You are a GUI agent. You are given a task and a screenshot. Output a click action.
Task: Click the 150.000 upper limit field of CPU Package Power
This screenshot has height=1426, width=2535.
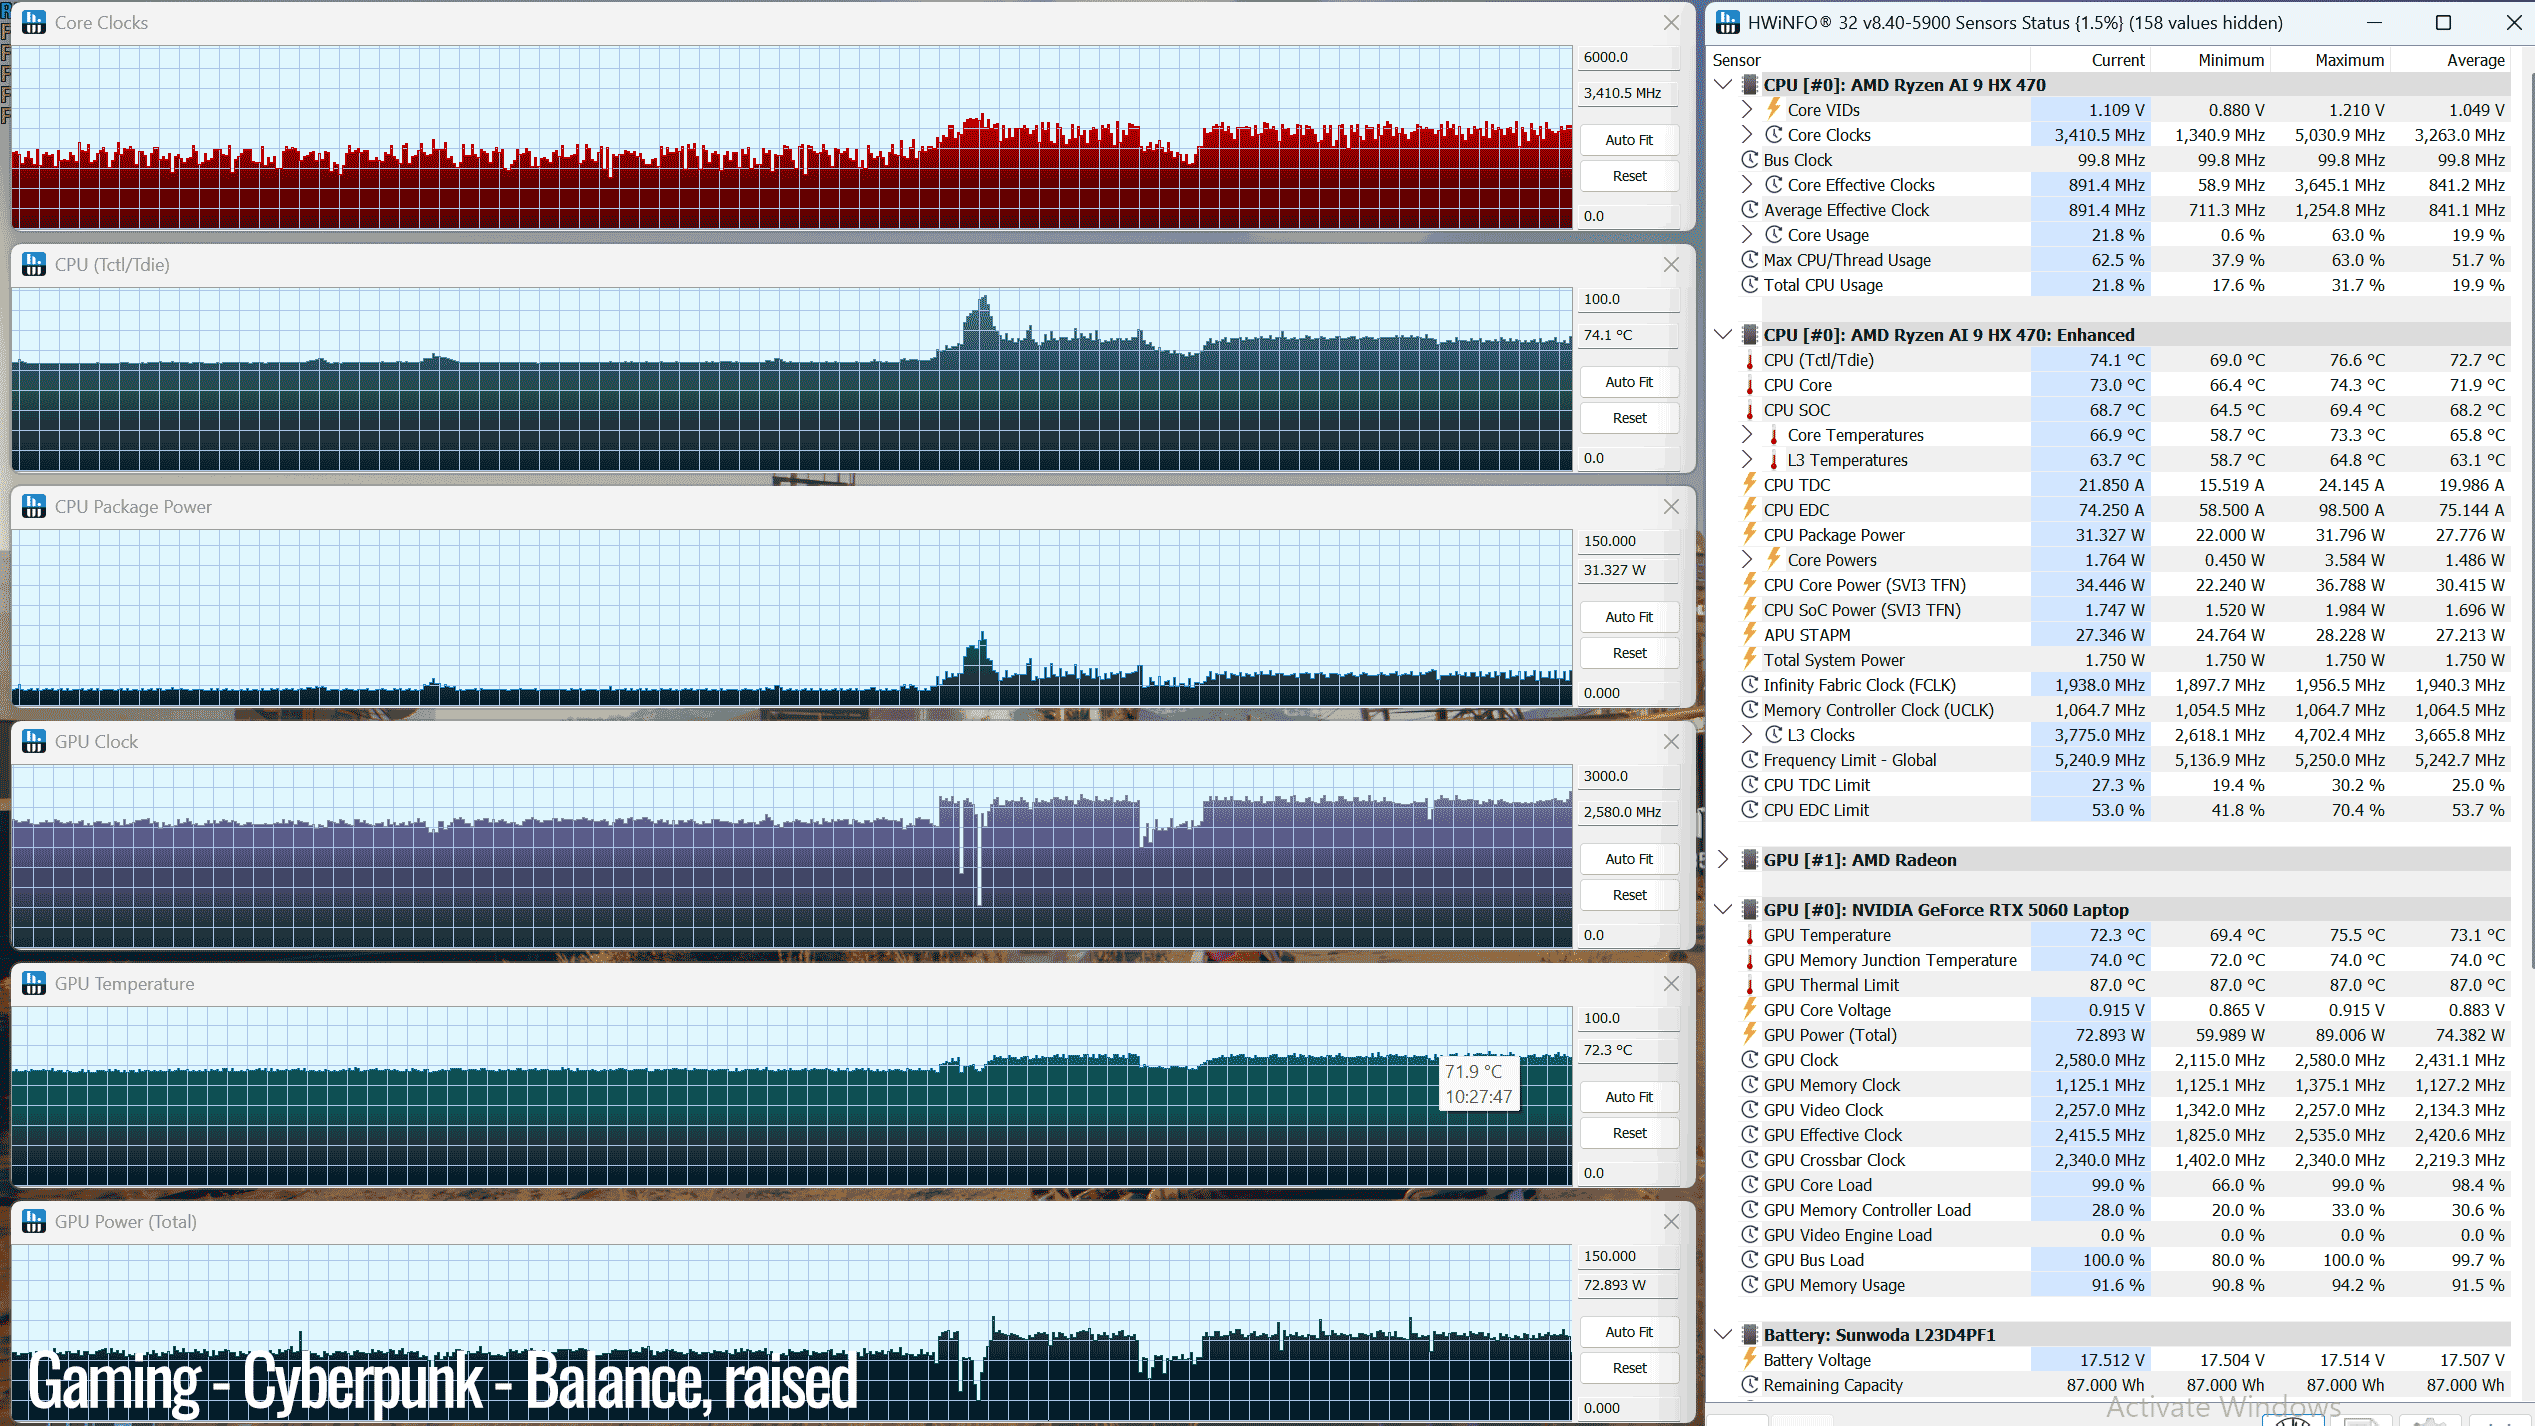click(1629, 541)
